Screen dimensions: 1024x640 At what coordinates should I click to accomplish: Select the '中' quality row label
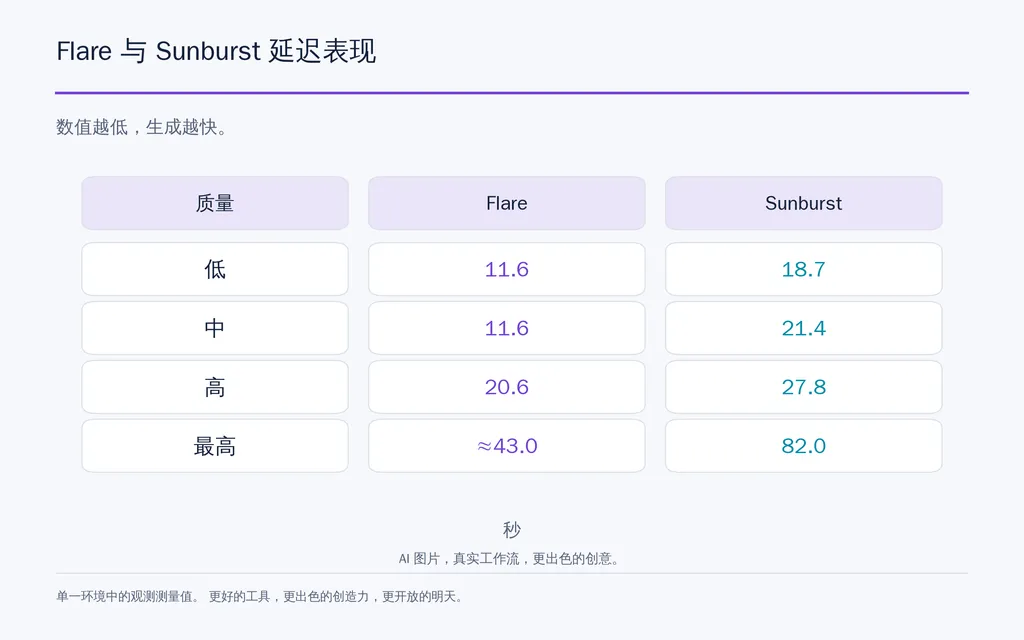click(215, 328)
